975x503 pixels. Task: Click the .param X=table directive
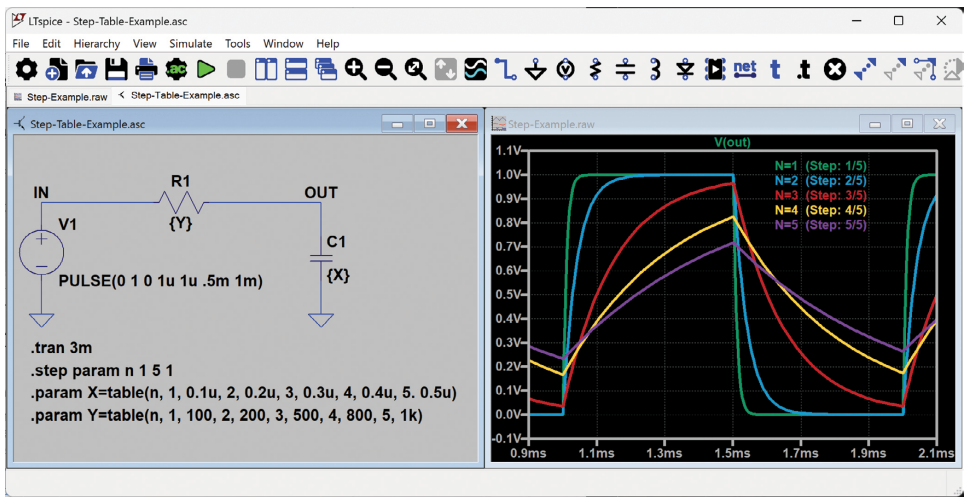[243, 394]
